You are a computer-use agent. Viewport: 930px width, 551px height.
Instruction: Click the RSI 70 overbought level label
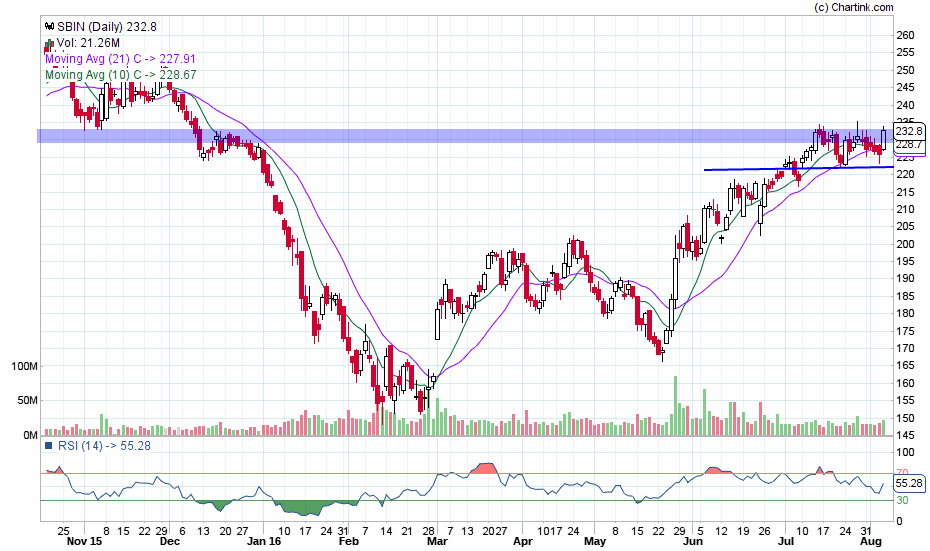[x=902, y=473]
